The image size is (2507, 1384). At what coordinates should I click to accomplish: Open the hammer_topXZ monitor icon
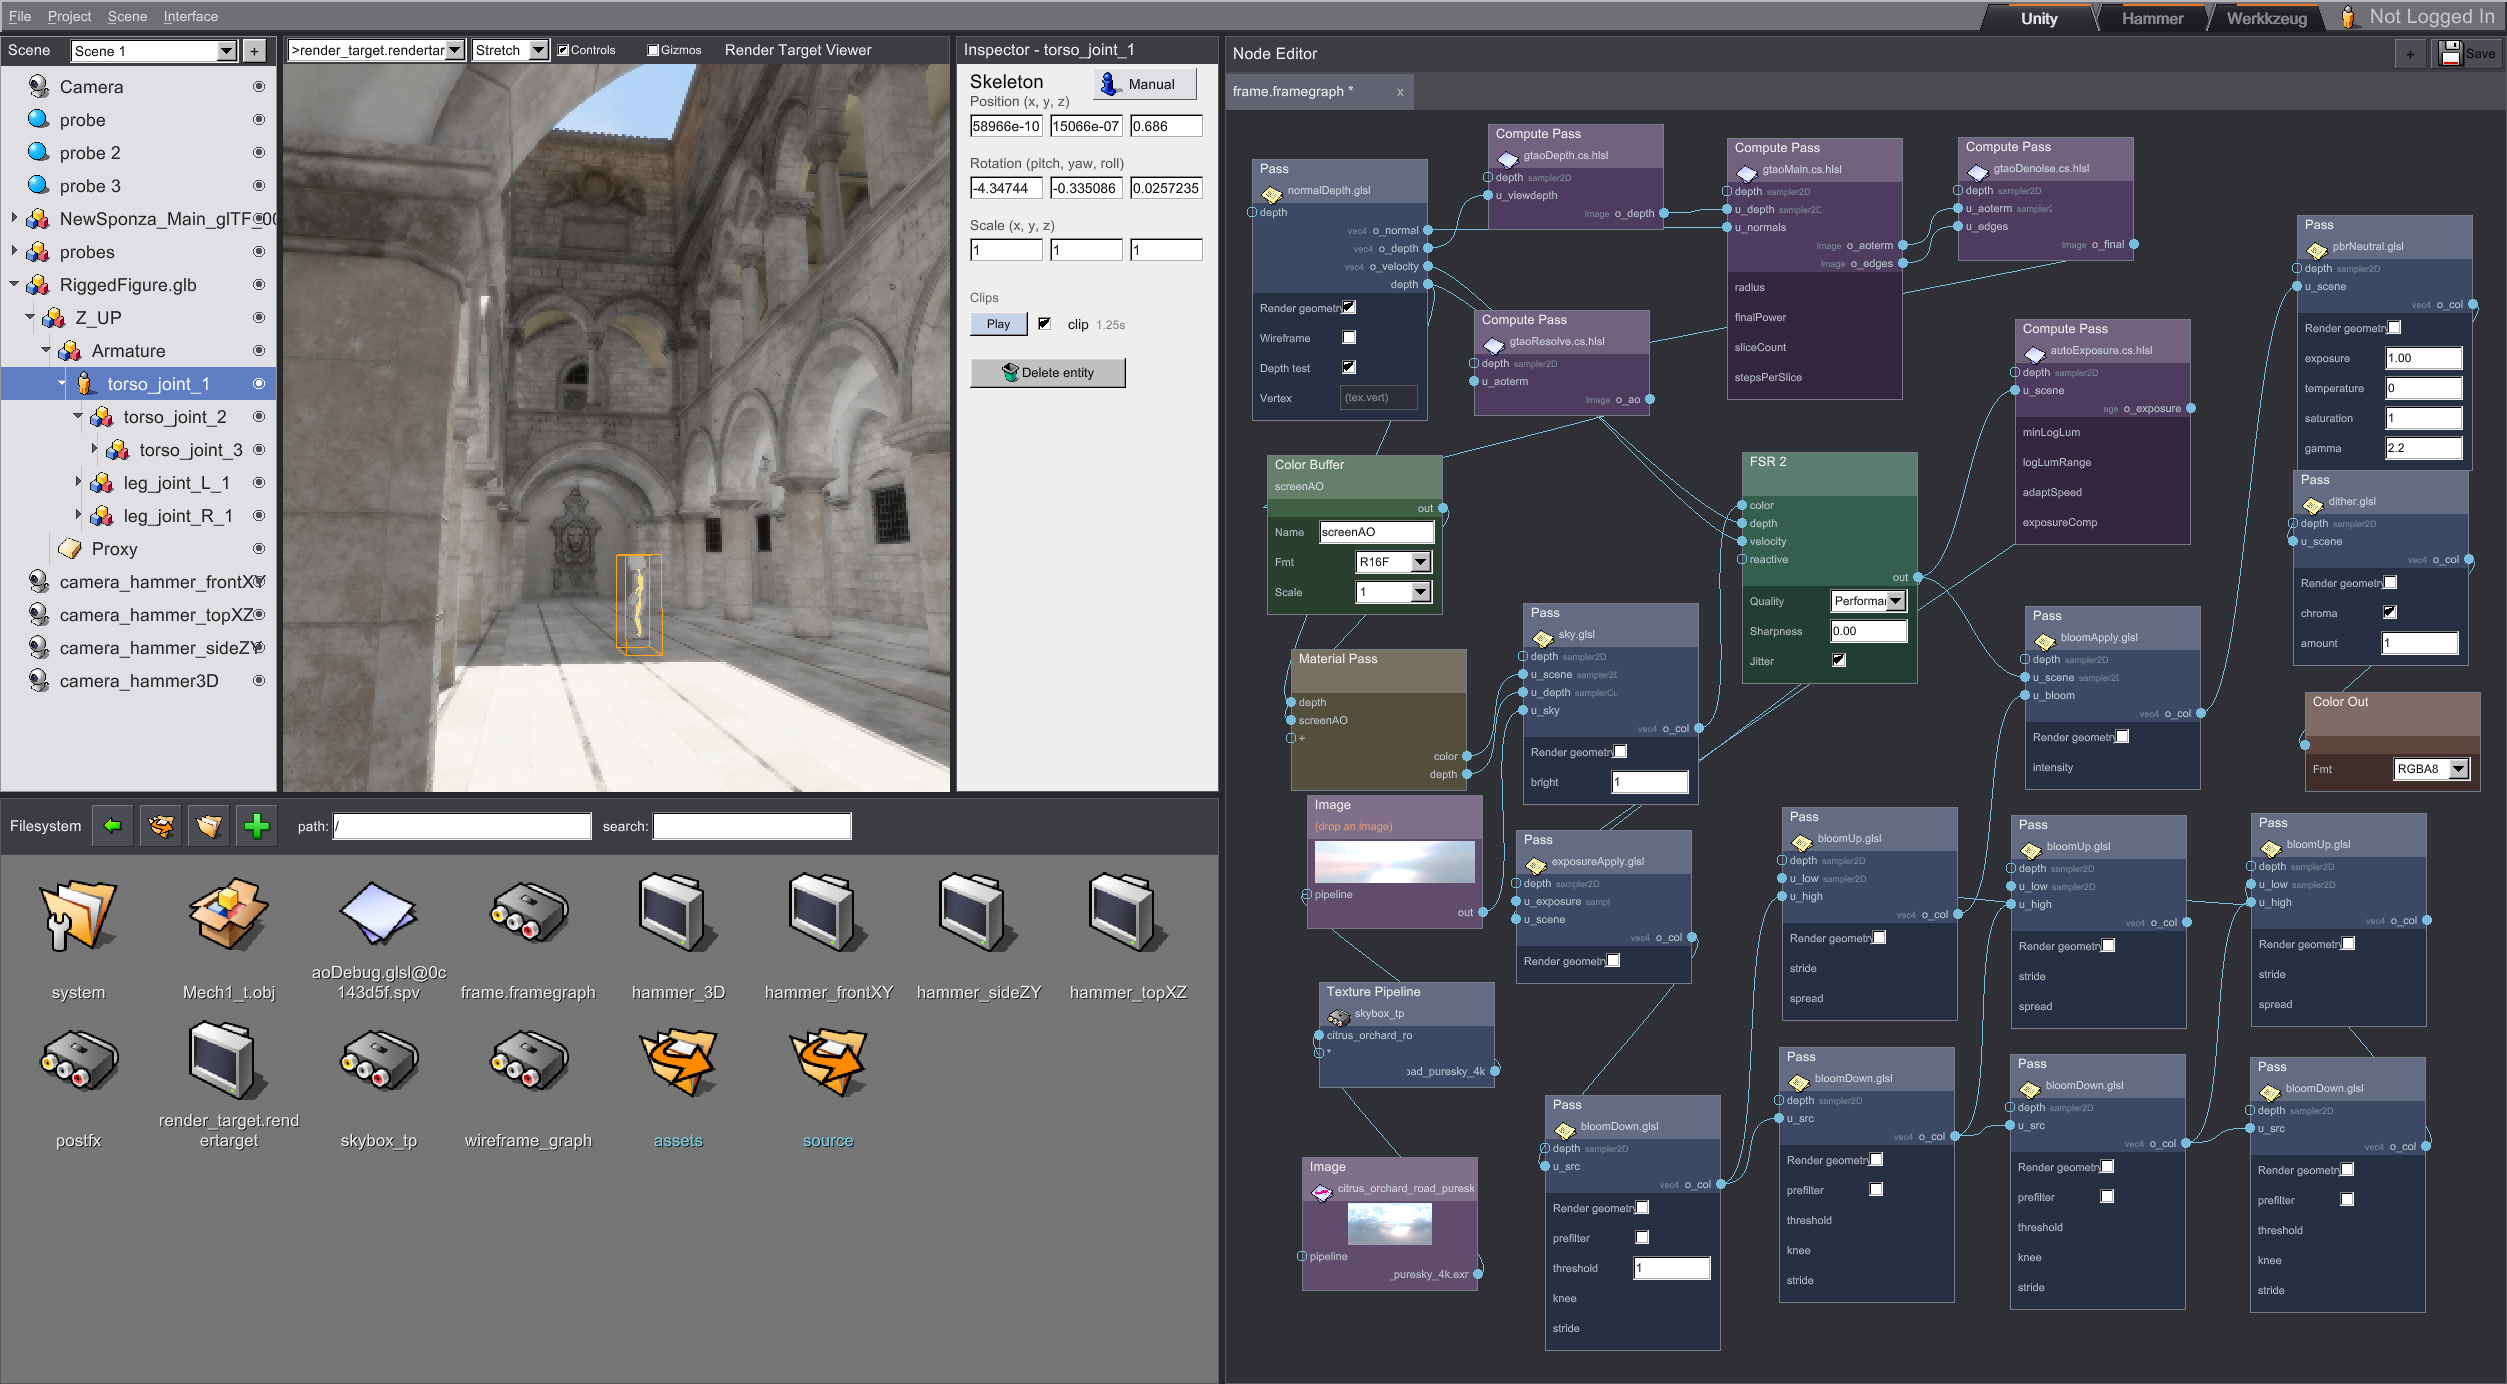click(1128, 912)
